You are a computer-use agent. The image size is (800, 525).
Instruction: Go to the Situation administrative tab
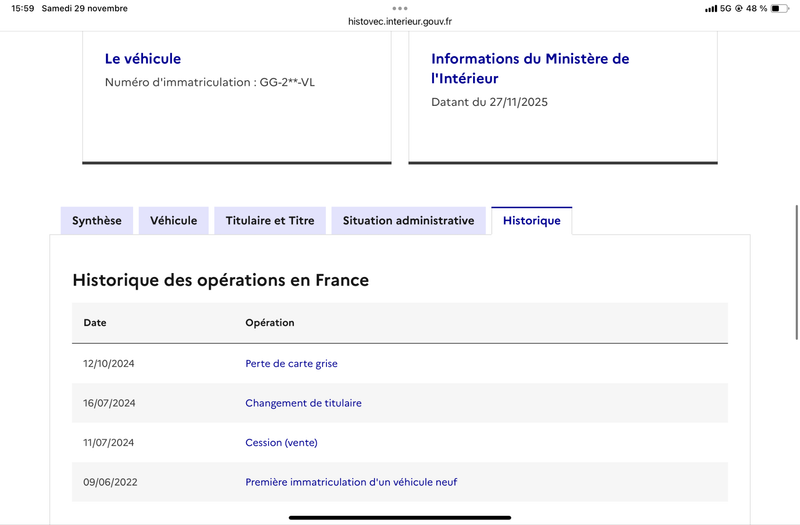pyautogui.click(x=408, y=221)
